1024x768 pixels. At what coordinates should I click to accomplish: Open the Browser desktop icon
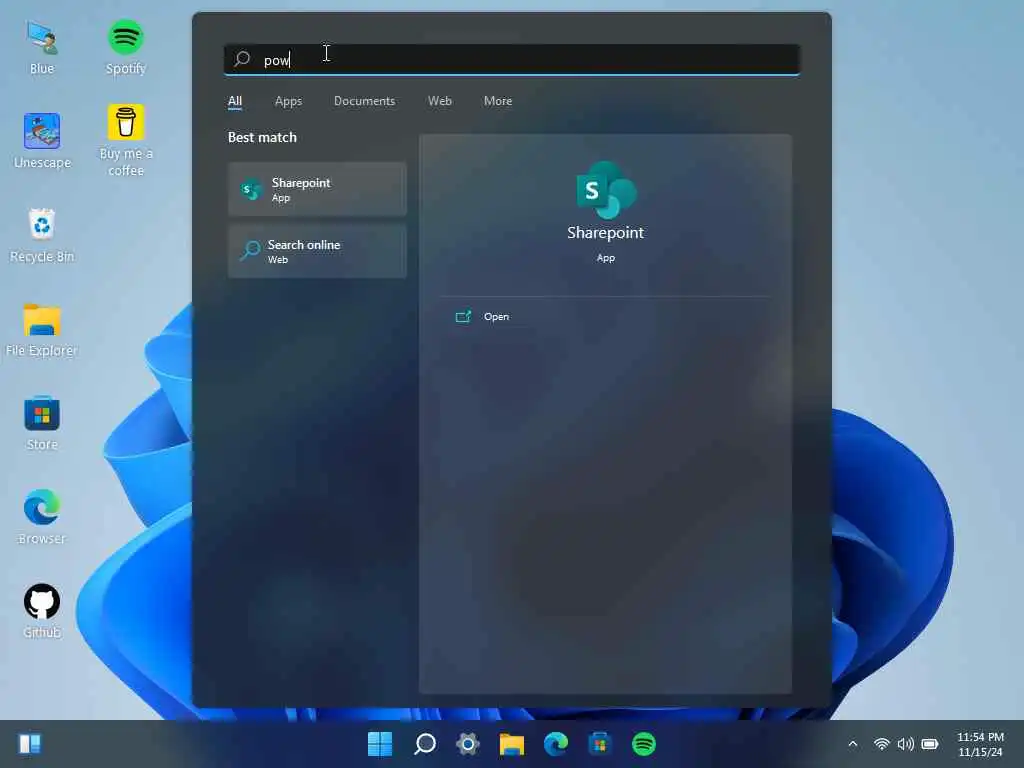tap(42, 517)
